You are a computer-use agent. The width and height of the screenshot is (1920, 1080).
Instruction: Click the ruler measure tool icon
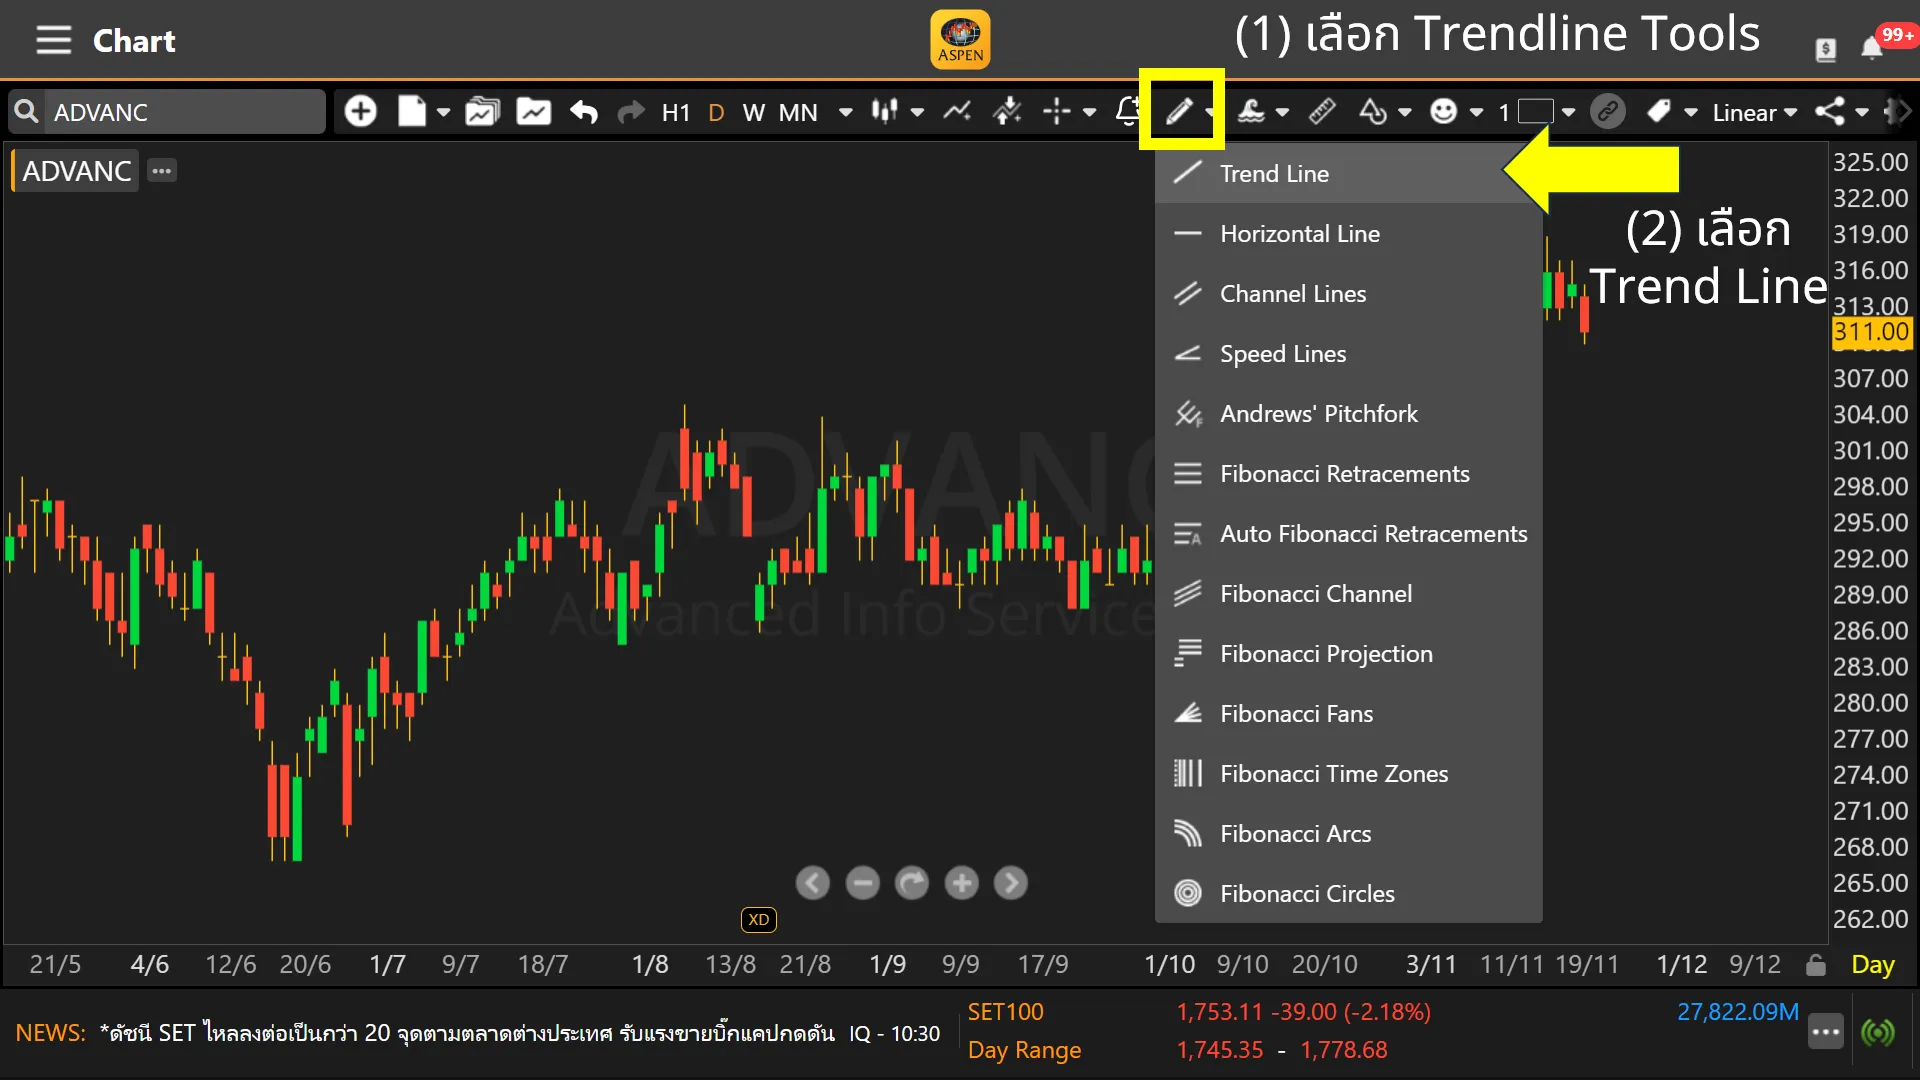coord(1322,111)
